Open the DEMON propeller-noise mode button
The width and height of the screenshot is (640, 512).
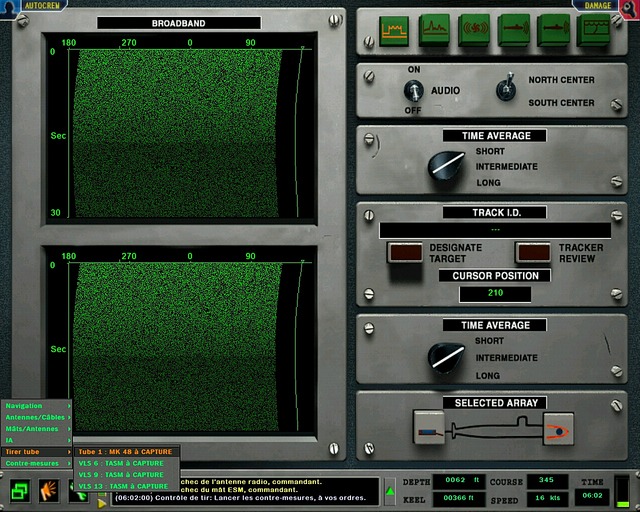[x=473, y=29]
